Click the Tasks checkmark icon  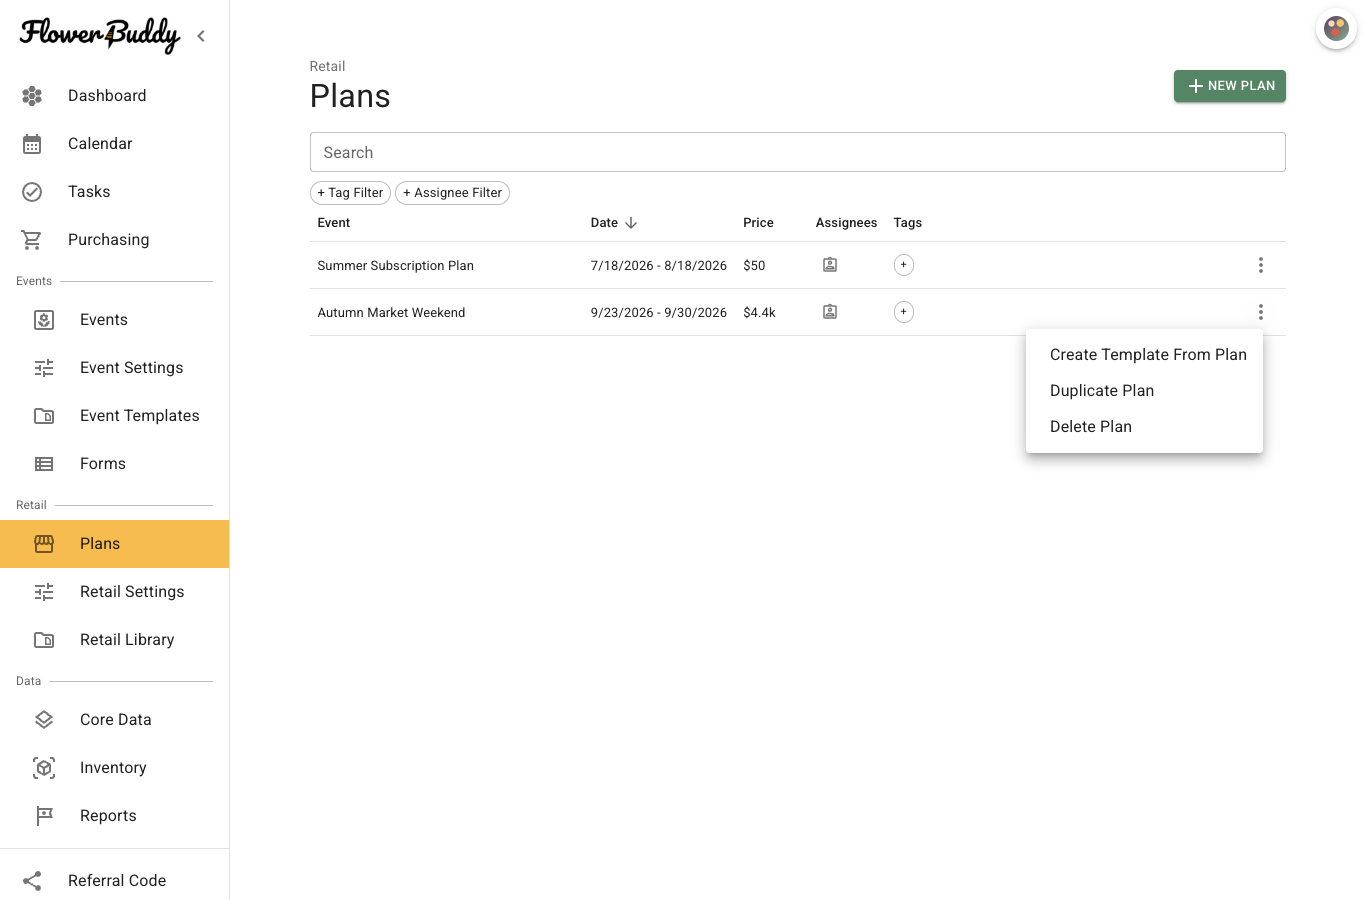[x=32, y=192]
